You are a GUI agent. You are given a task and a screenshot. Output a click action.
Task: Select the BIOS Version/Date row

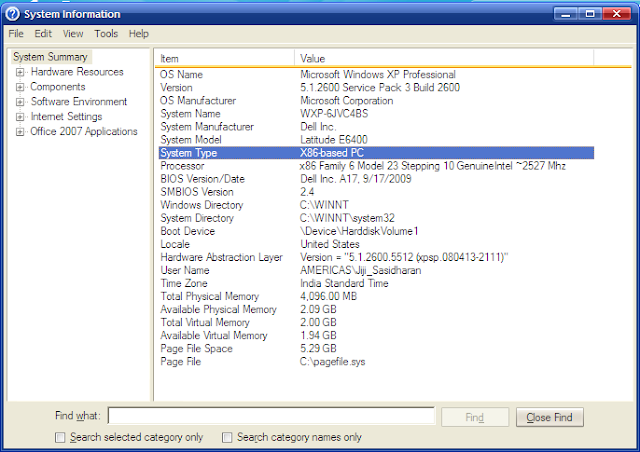376,179
